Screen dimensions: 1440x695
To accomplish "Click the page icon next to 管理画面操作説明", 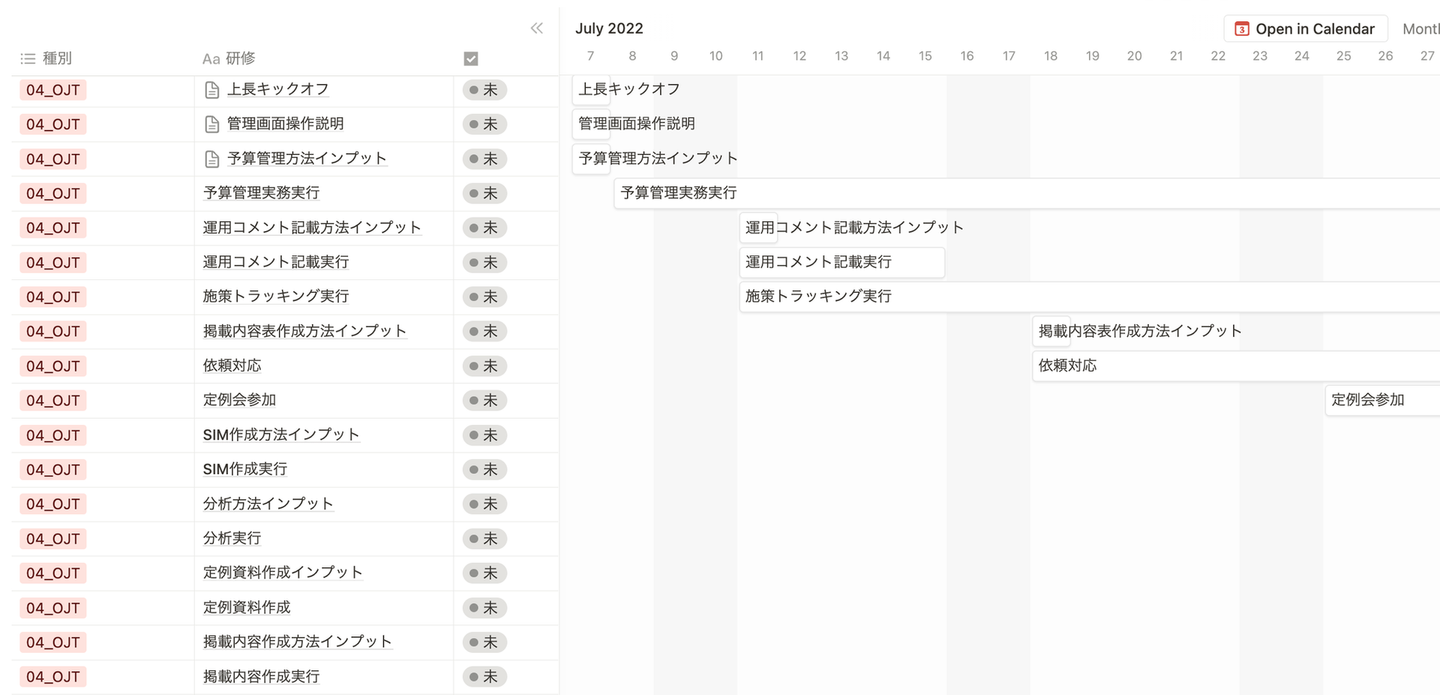I will pos(212,124).
